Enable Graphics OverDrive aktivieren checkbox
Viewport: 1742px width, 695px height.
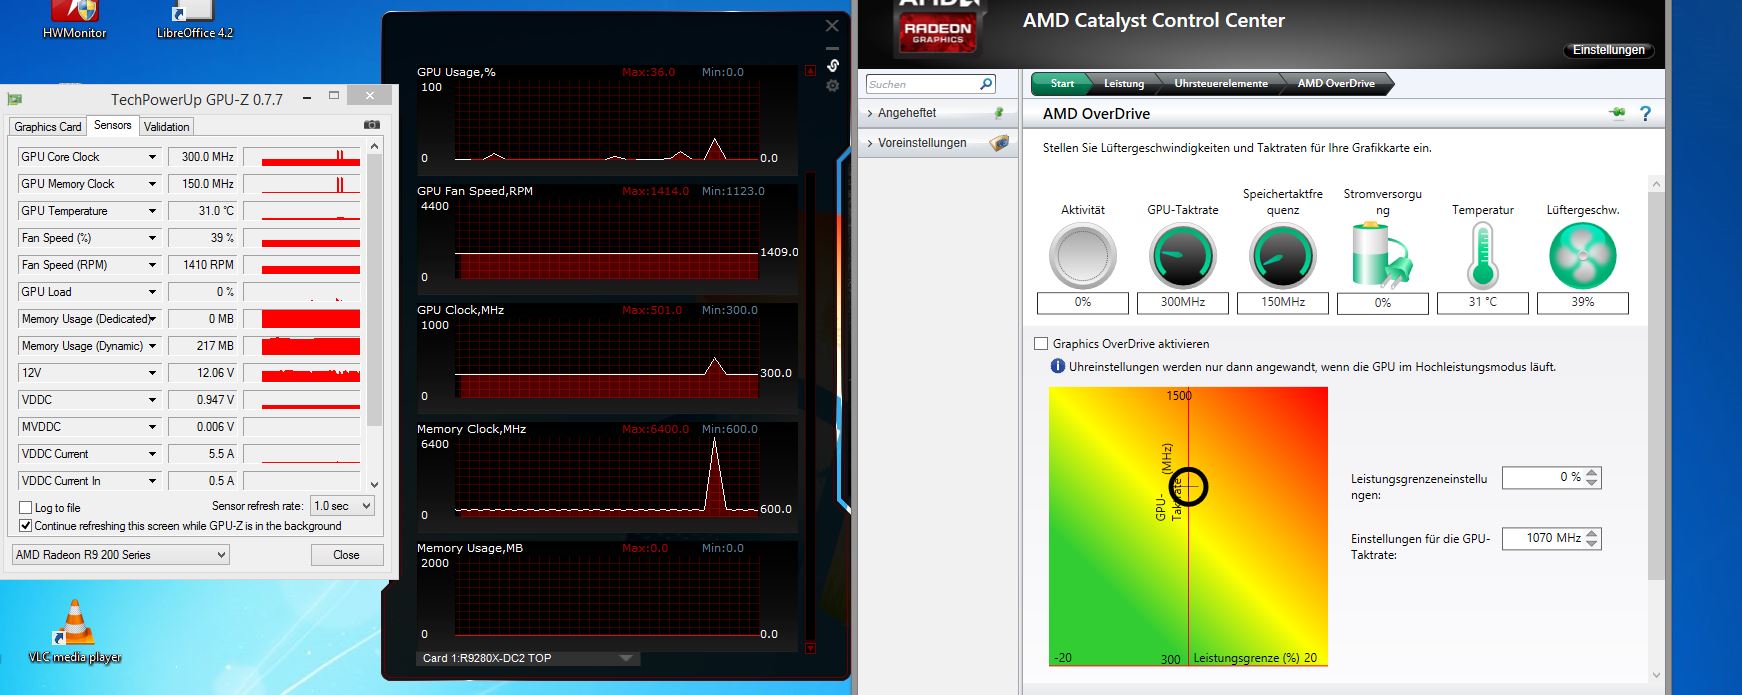pos(1041,343)
